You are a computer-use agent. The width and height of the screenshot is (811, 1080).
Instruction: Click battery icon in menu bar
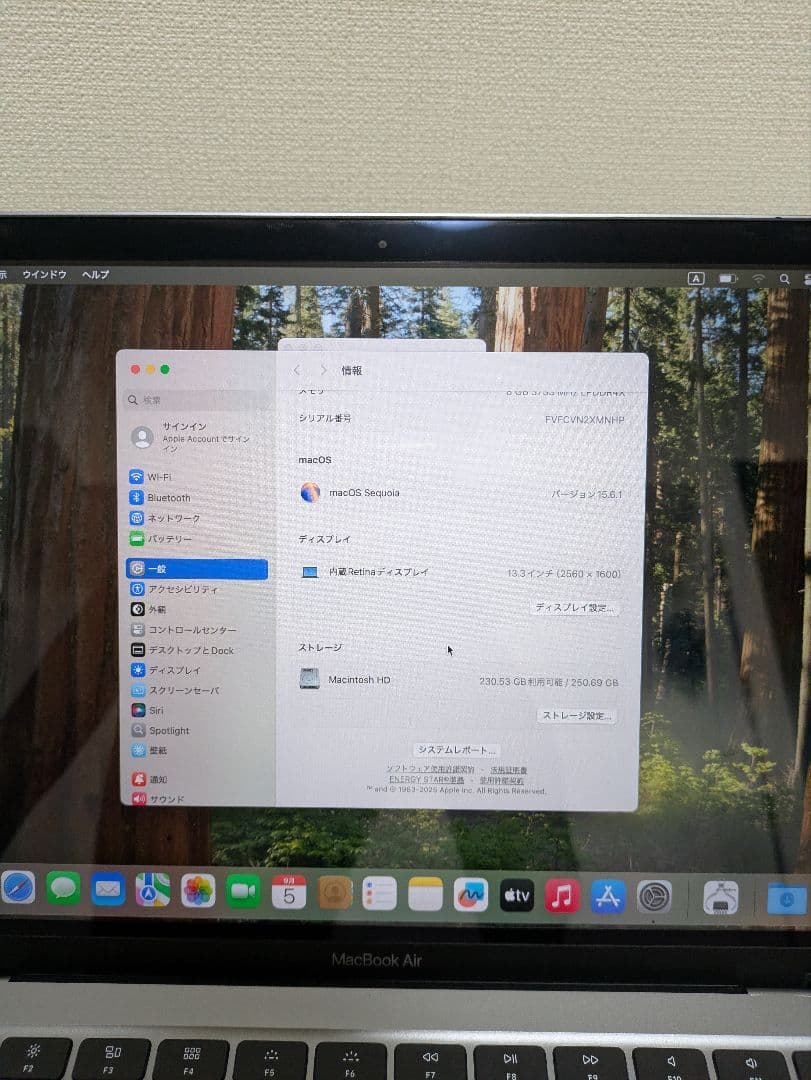click(x=728, y=278)
